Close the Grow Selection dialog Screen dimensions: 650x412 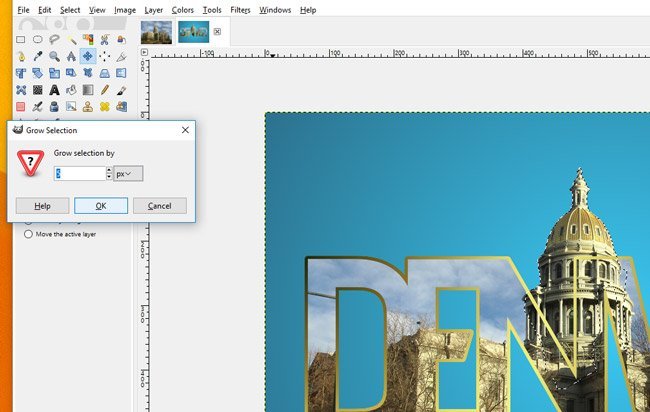[x=185, y=130]
